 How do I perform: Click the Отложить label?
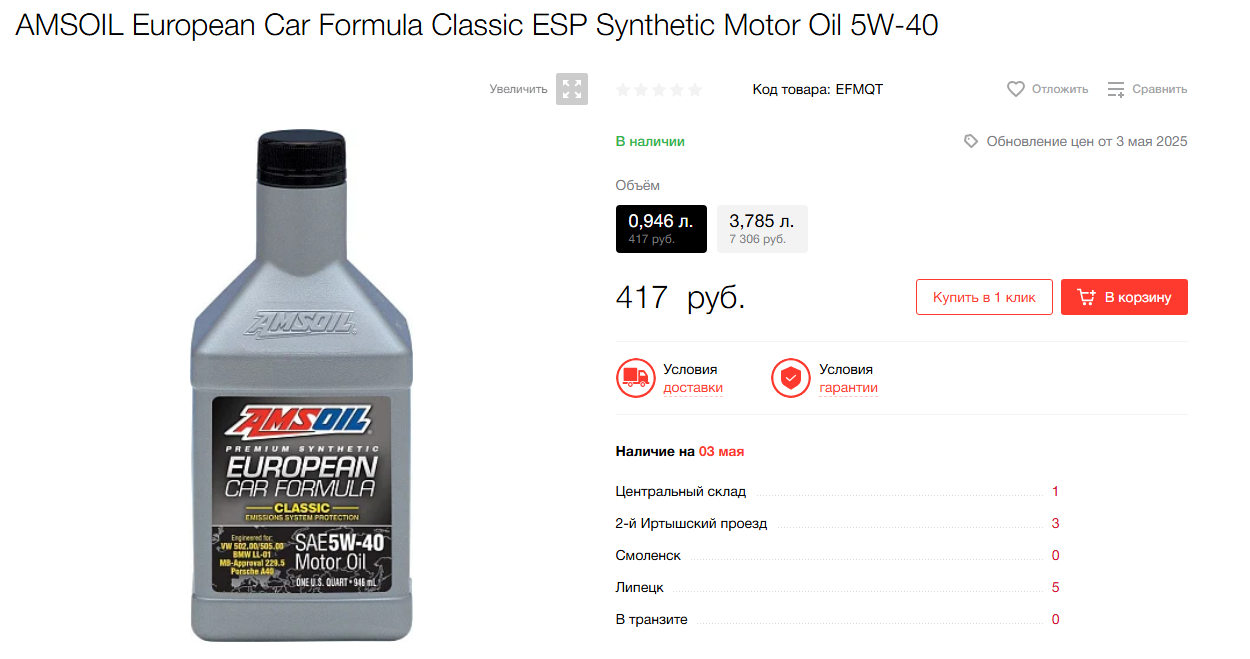click(x=1060, y=89)
